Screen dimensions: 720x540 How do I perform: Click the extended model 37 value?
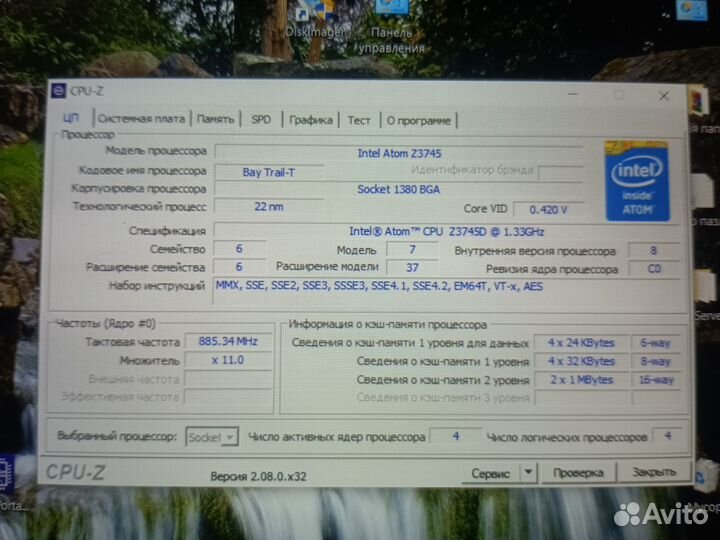[x=412, y=267]
